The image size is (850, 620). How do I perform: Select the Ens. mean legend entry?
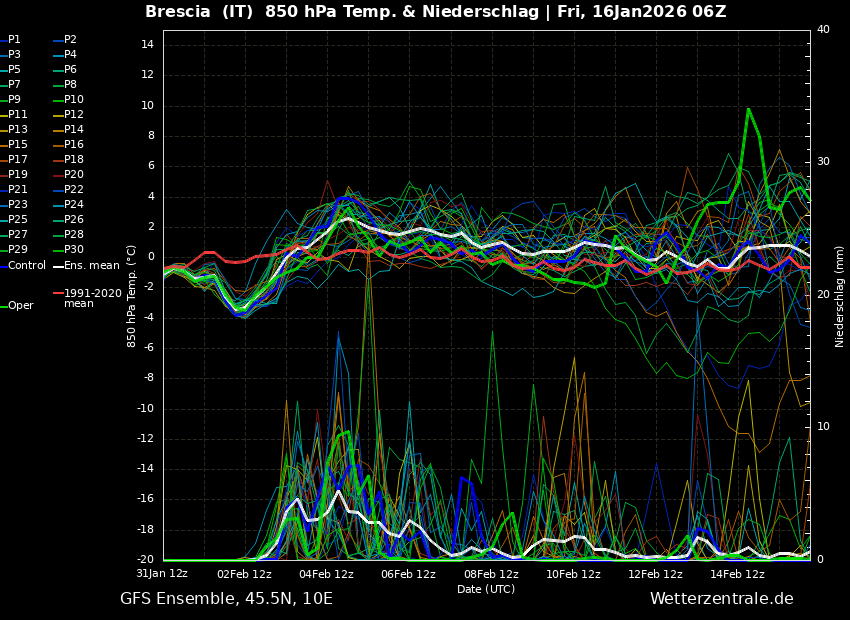(91, 266)
